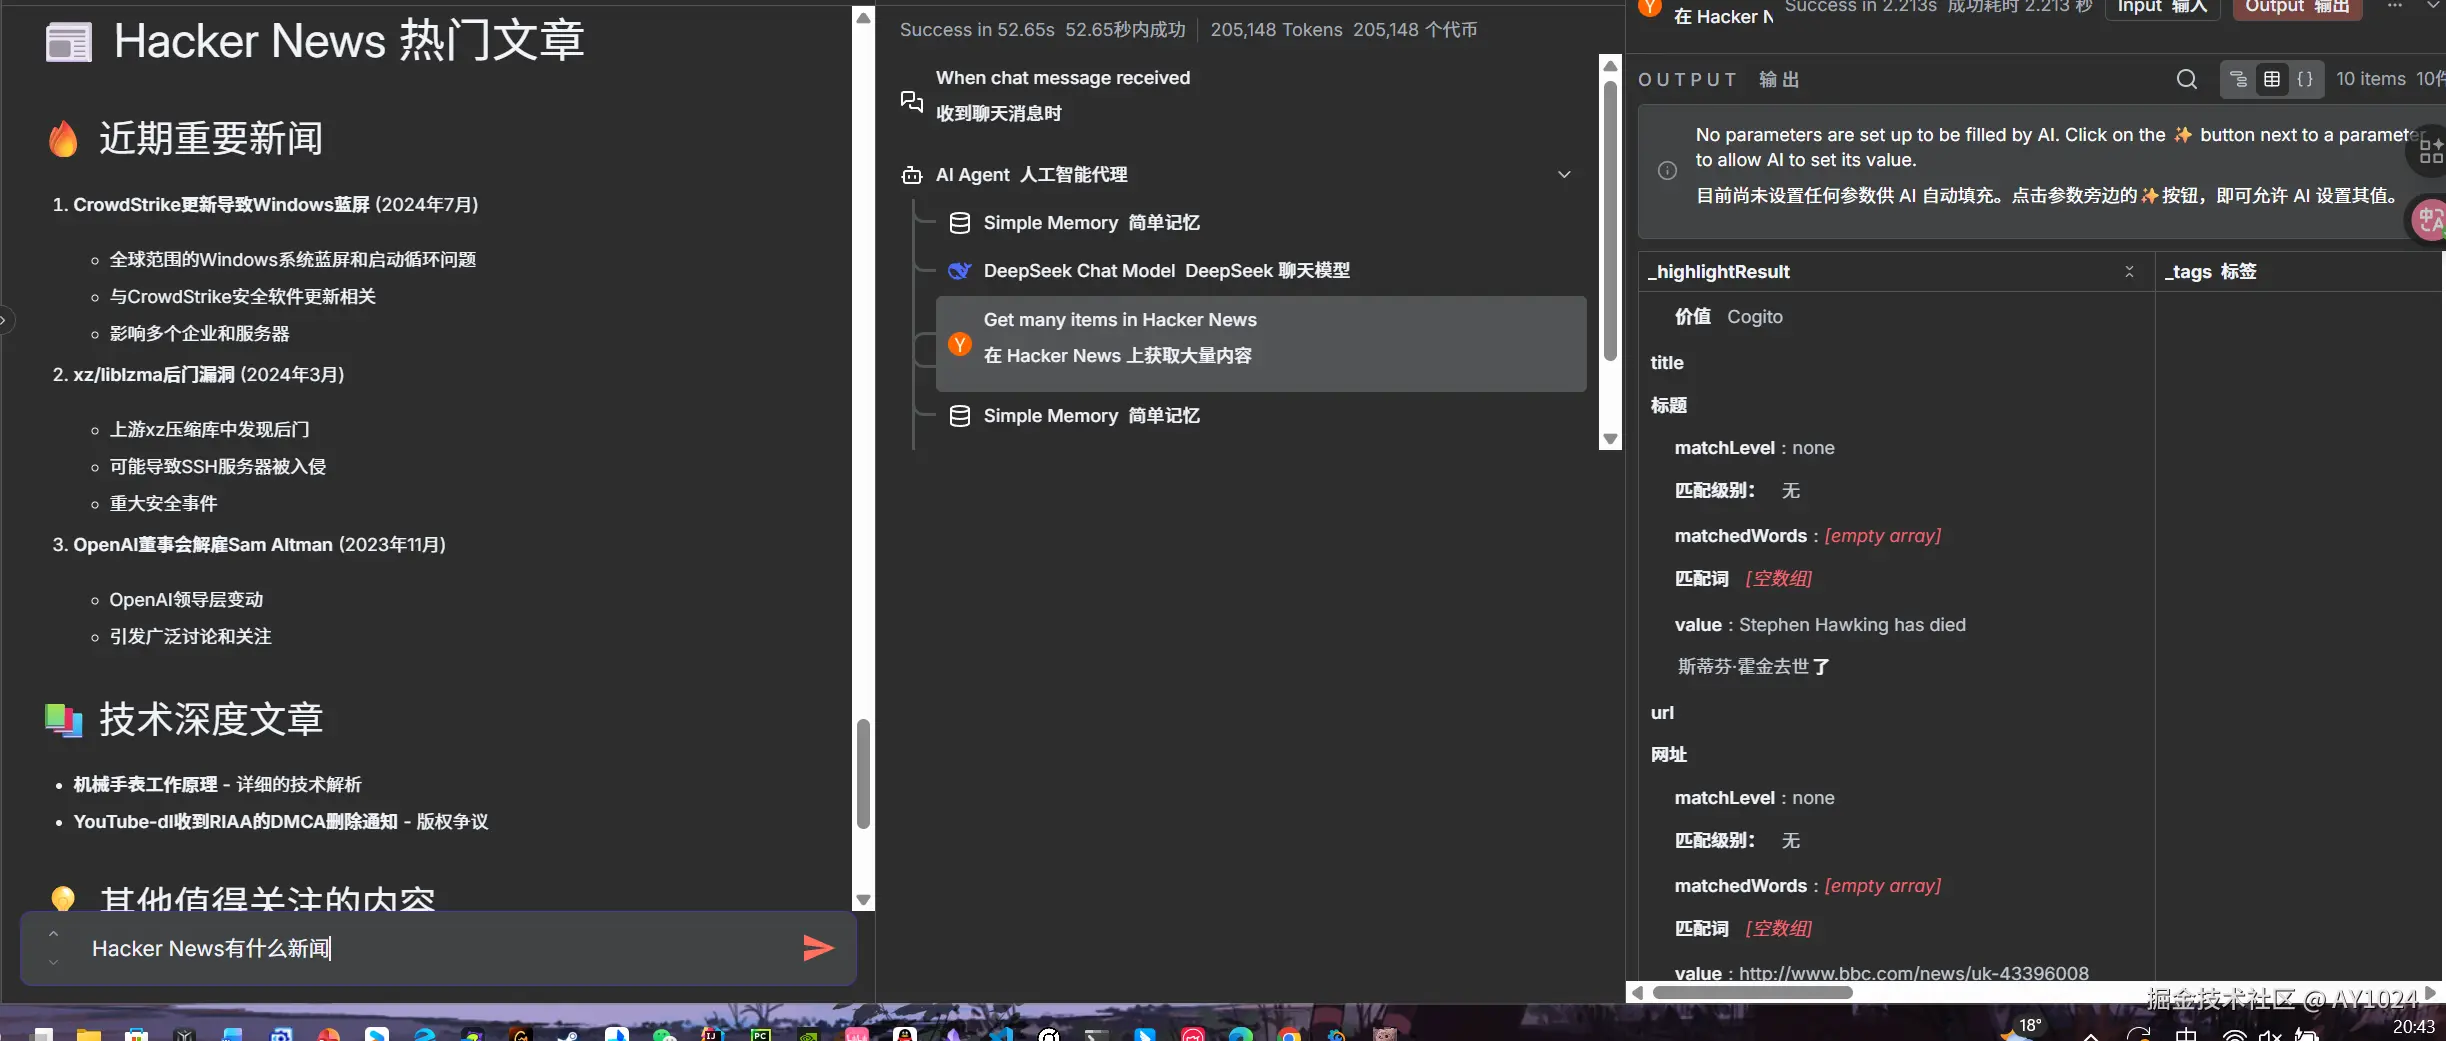Click the 'Stephen Hawking has died' value
2446x1041 pixels.
(x=1852, y=625)
